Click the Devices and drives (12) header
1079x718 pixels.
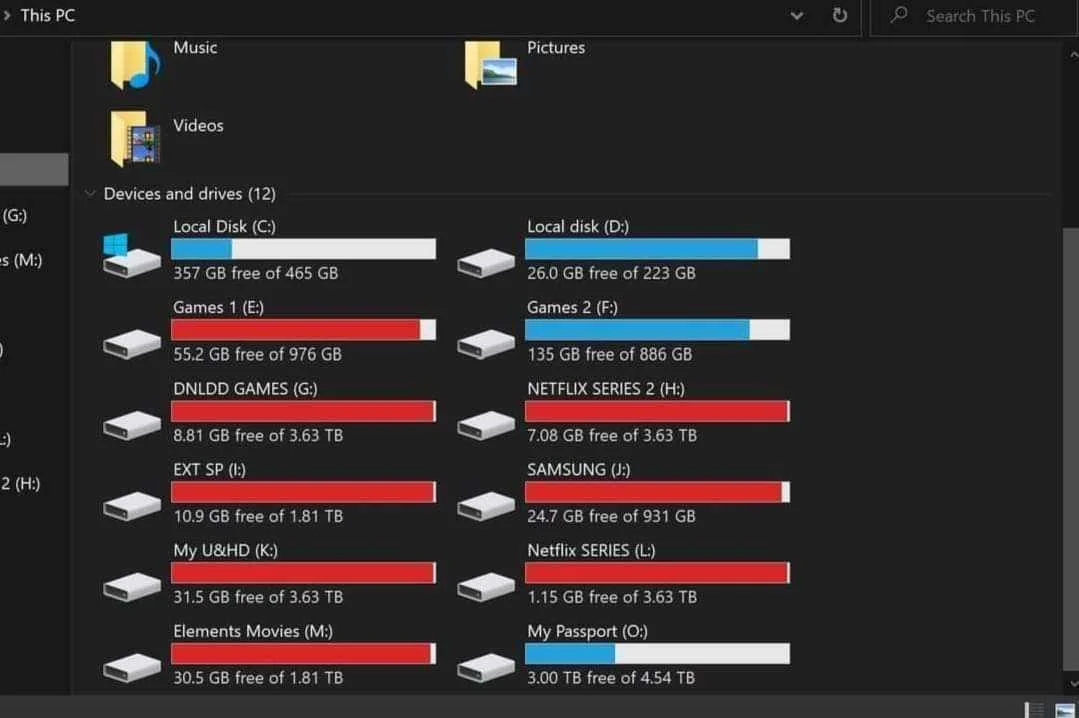tap(189, 193)
